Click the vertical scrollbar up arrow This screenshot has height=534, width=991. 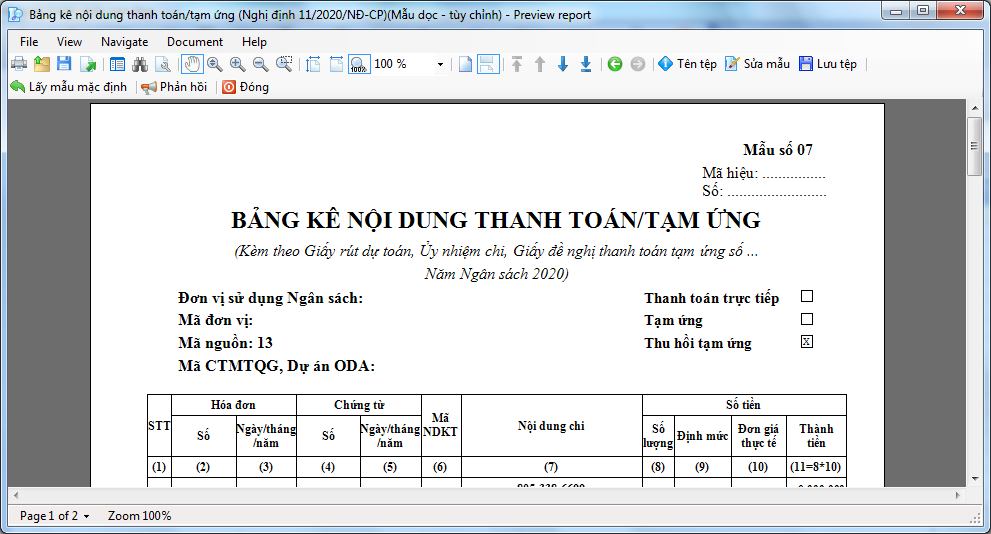pyautogui.click(x=974, y=109)
